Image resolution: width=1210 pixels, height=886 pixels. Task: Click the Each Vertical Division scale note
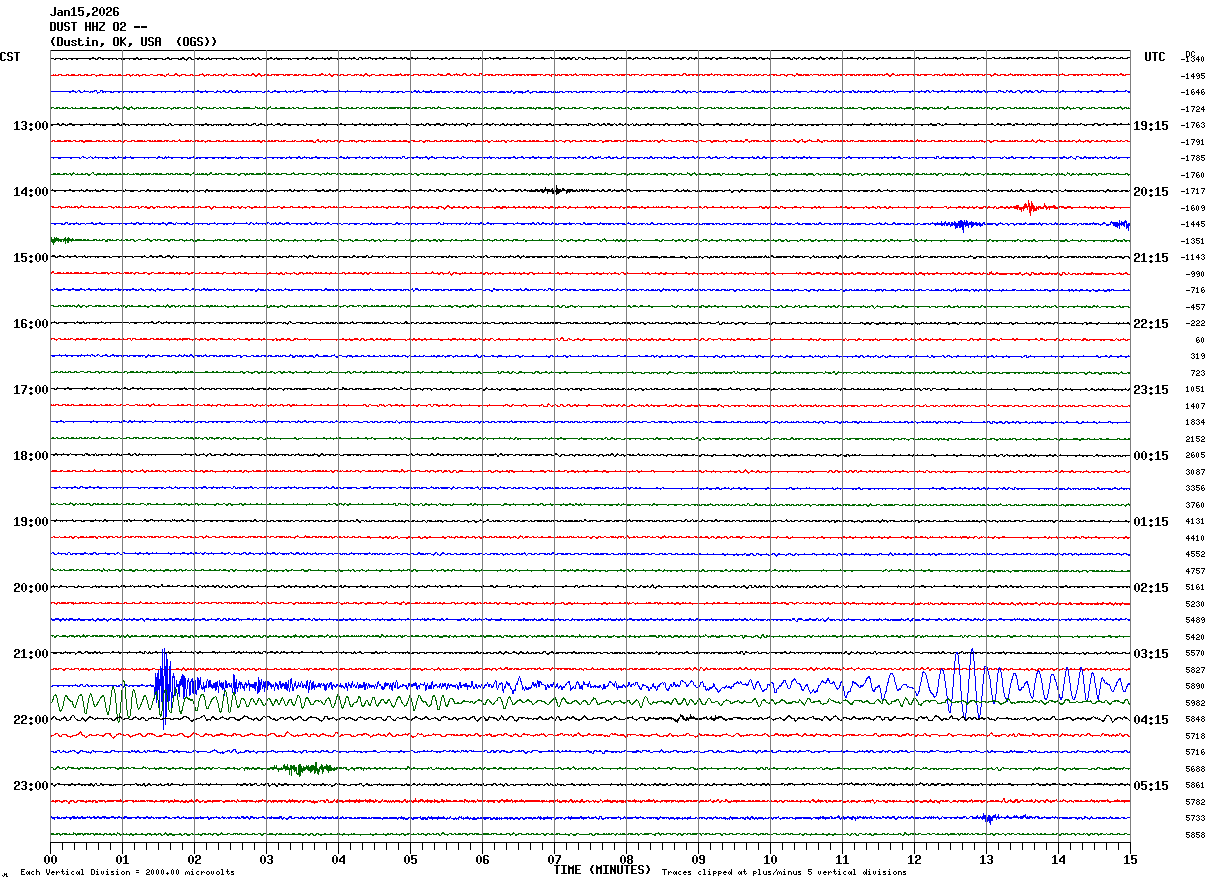pyautogui.click(x=127, y=872)
